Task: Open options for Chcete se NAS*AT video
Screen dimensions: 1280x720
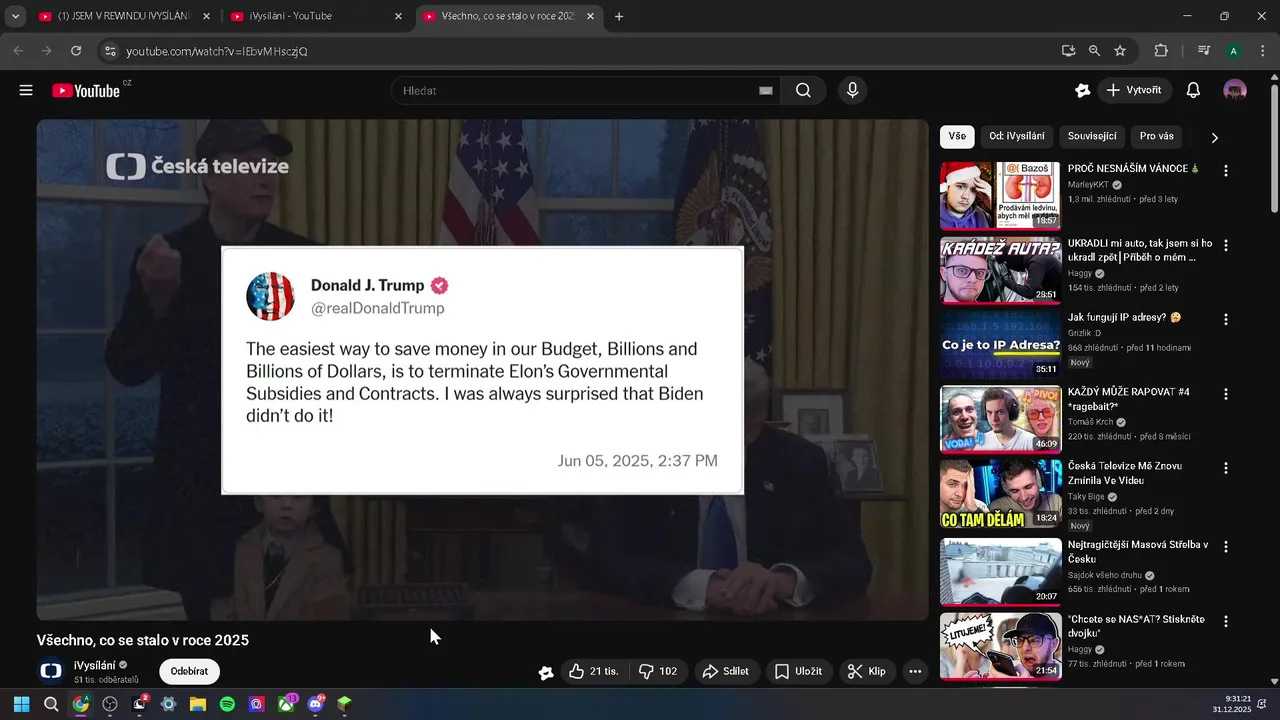Action: 1226,621
